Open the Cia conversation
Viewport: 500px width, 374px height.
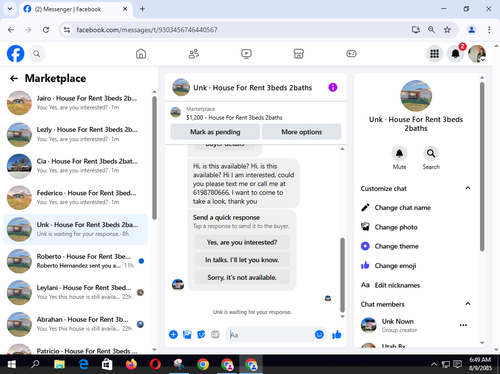(75, 166)
